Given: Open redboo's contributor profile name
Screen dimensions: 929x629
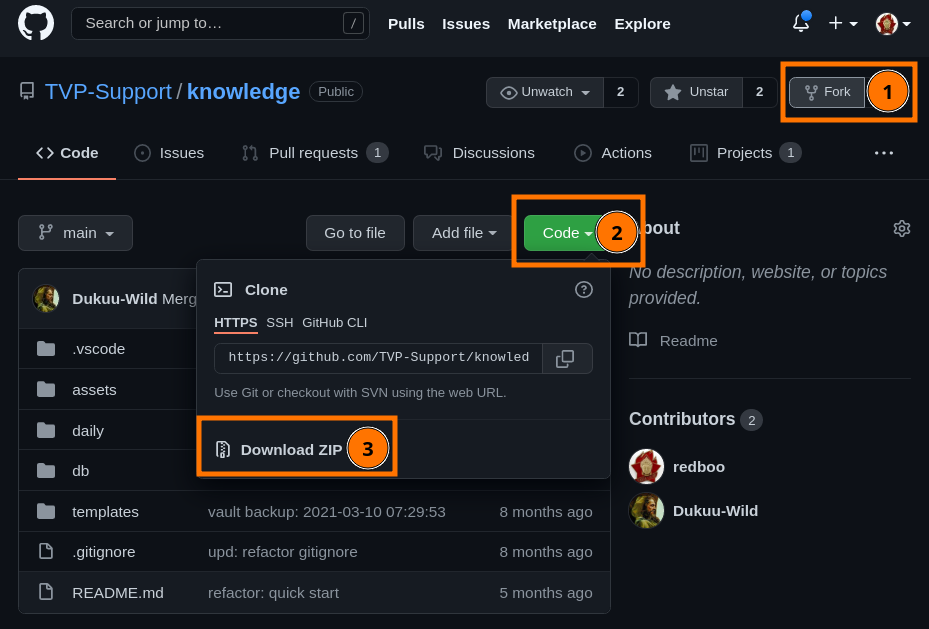Looking at the screenshot, I should (x=699, y=467).
